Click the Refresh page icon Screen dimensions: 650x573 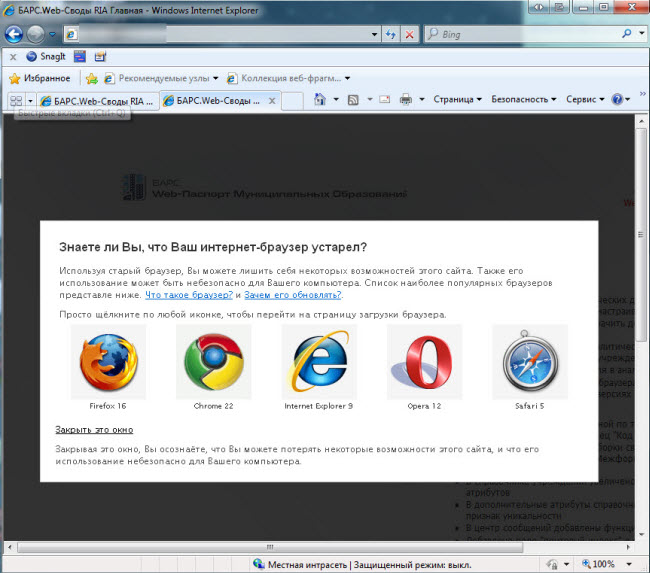[390, 34]
